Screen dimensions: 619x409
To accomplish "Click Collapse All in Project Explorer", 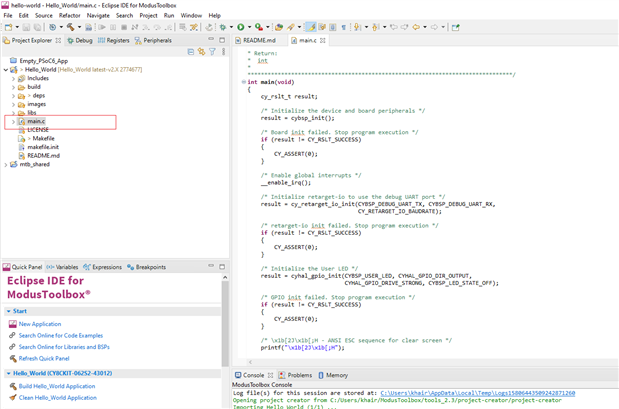I will 191,52.
